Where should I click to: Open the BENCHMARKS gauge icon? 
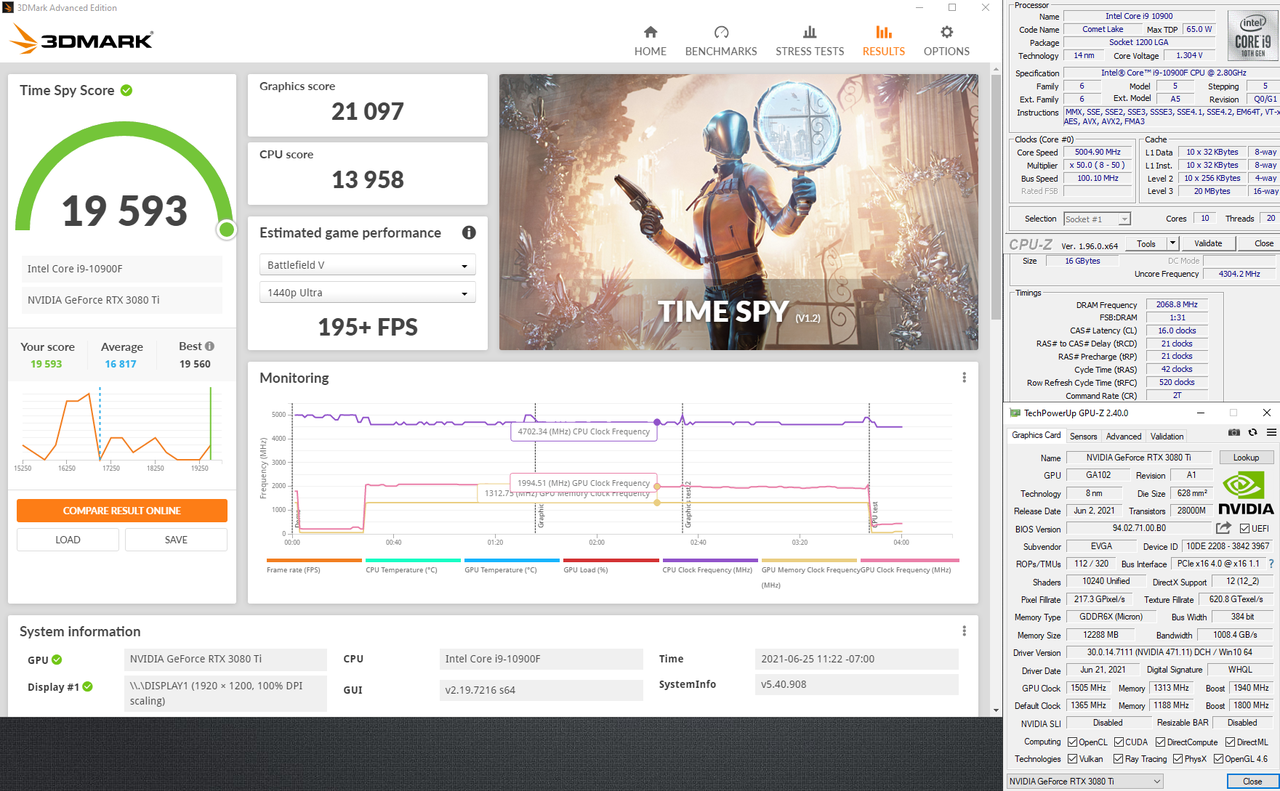point(721,32)
